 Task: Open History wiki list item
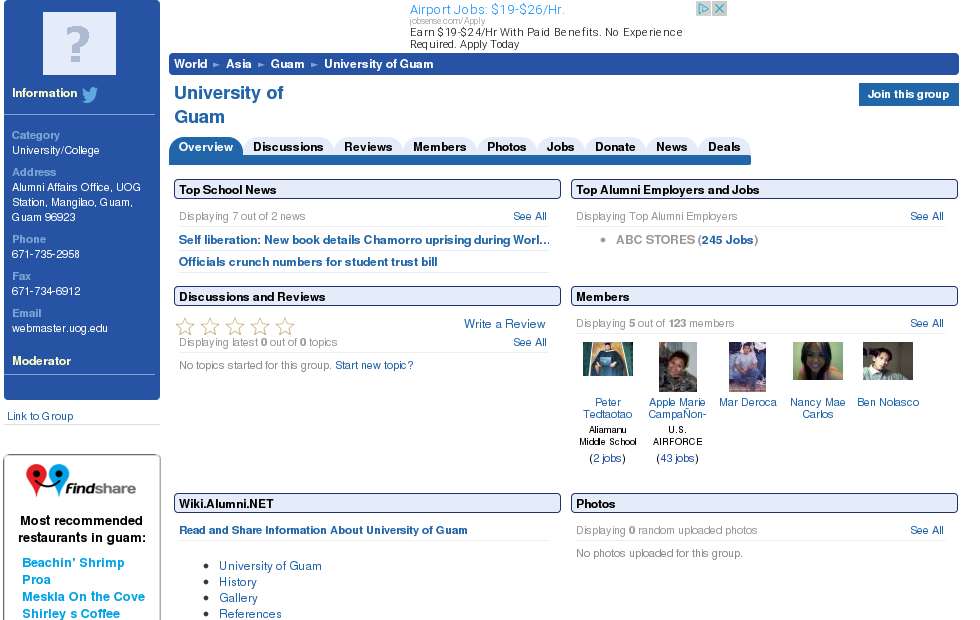[238, 582]
